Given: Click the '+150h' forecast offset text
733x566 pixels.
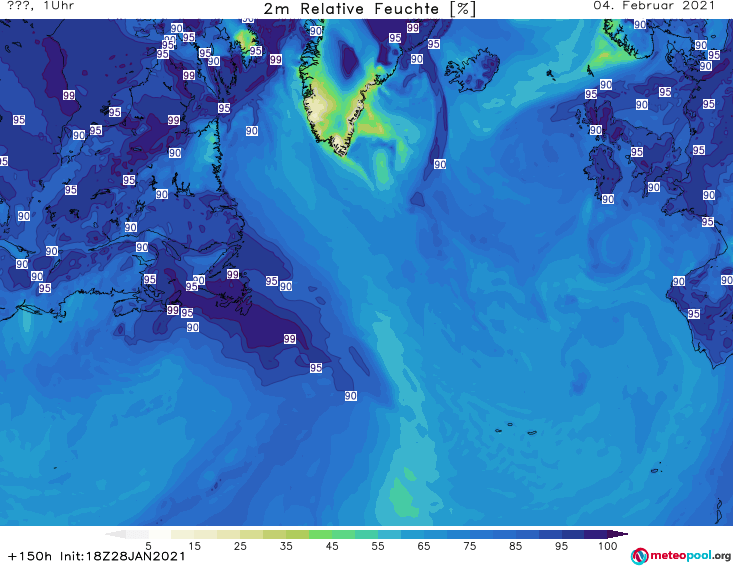Looking at the screenshot, I should (x=30, y=557).
